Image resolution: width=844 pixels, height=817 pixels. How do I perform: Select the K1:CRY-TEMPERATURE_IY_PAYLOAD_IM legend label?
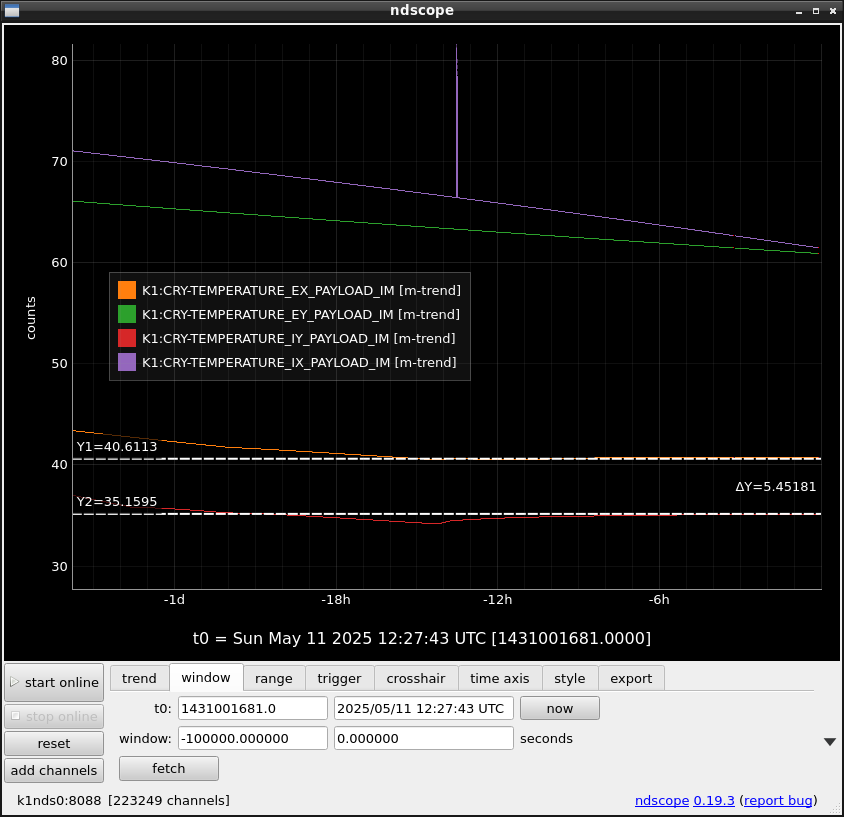point(299,339)
